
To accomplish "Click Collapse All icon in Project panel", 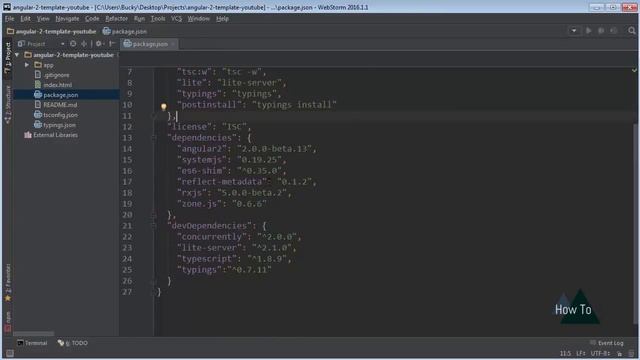I will tap(84, 44).
